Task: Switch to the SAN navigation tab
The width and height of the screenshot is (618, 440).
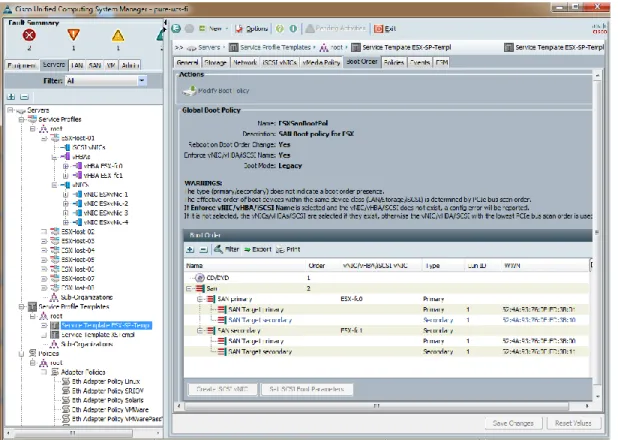Action: point(95,65)
